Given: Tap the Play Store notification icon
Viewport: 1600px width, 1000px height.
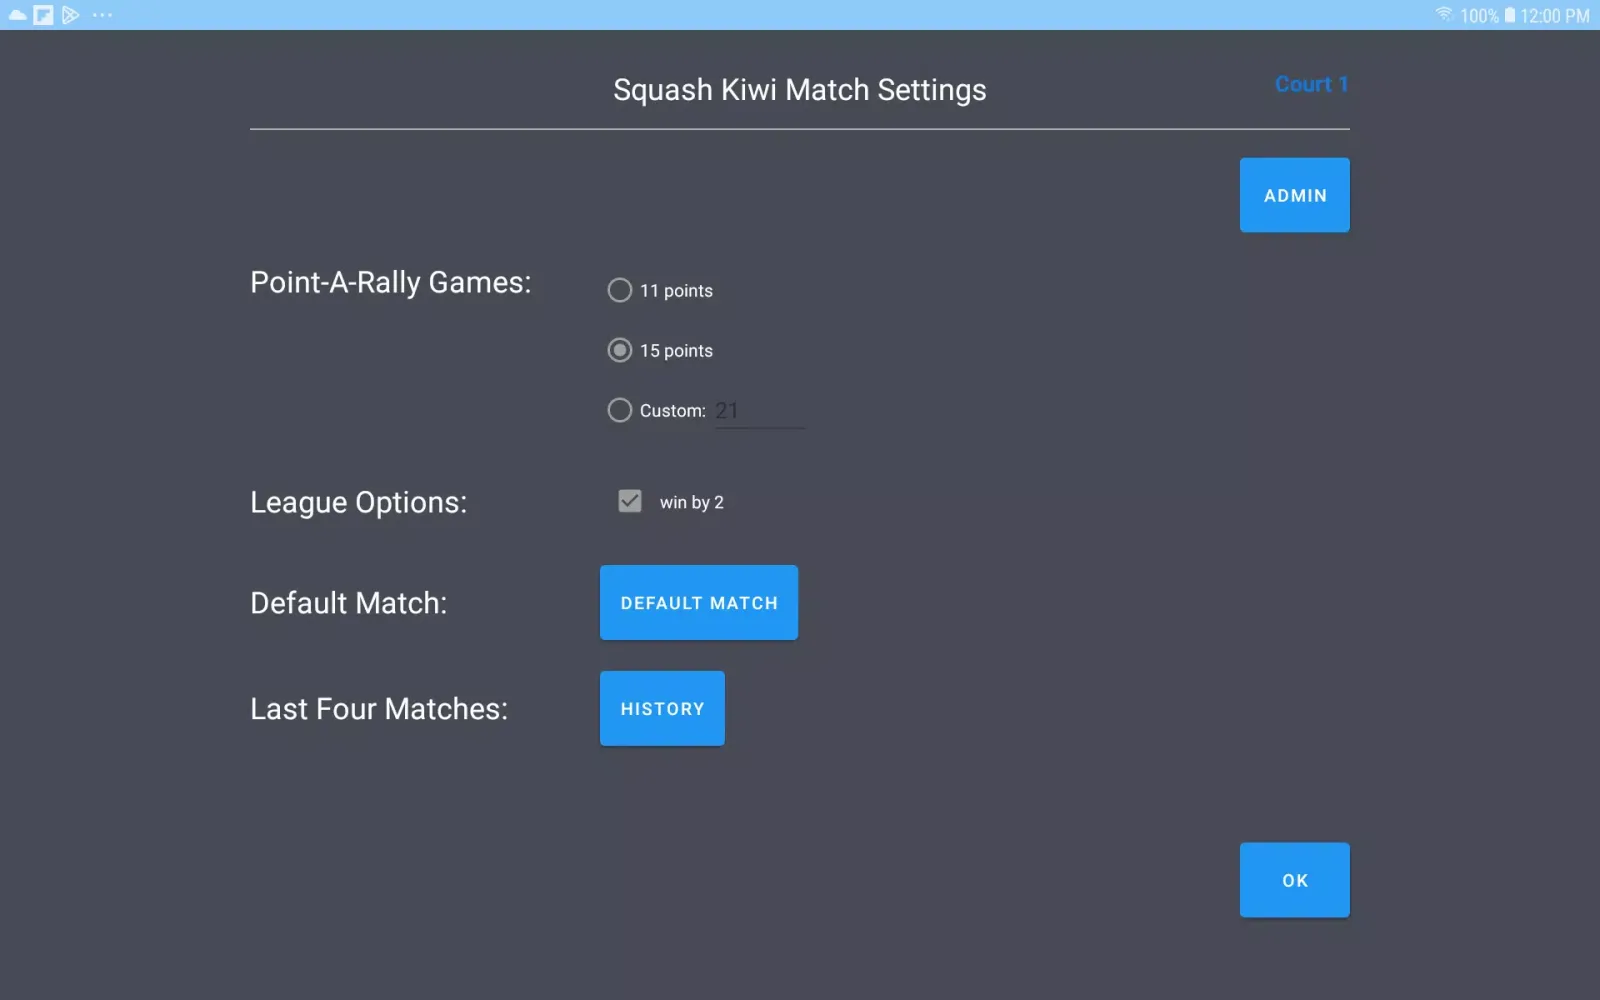Looking at the screenshot, I should pyautogui.click(x=70, y=15).
